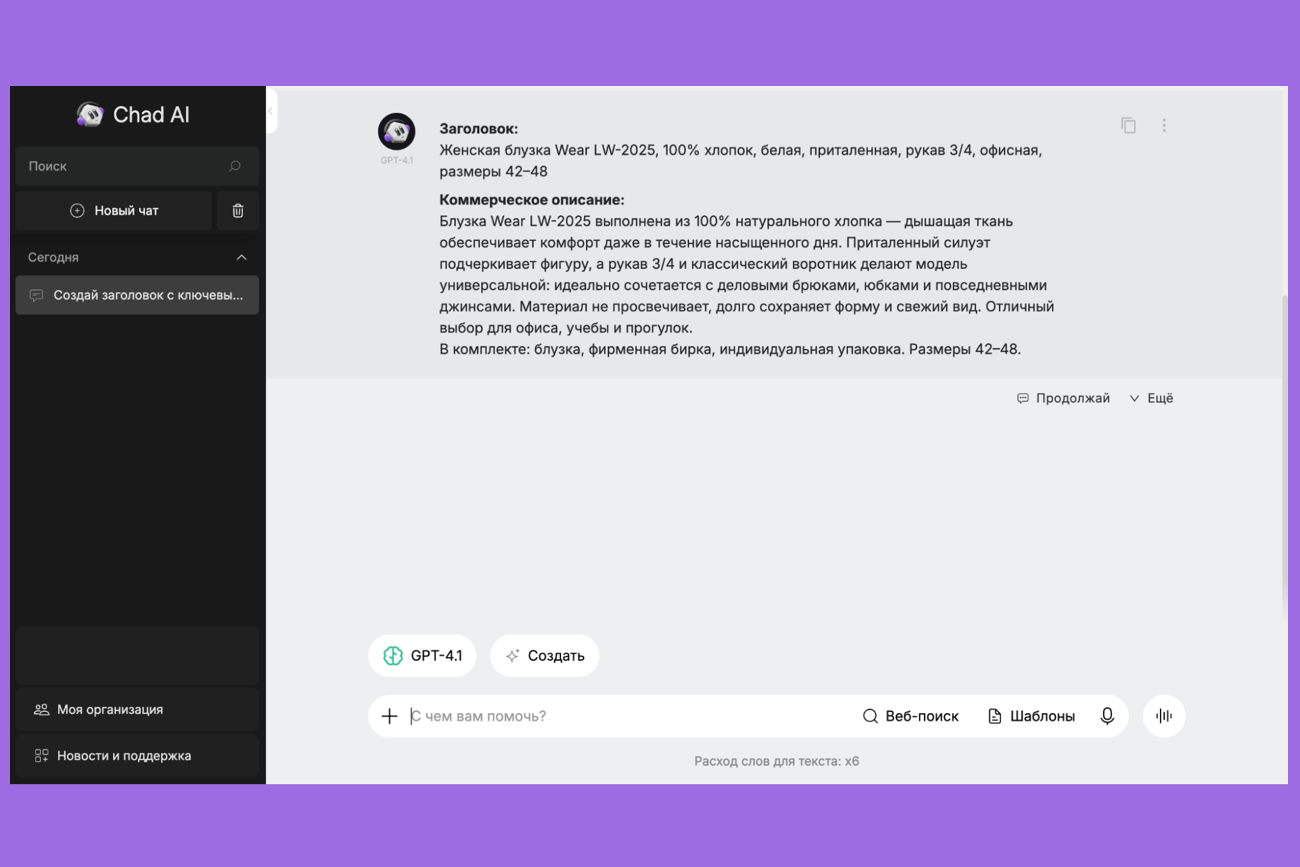Click the microphone icon in input bar
Viewport: 1300px width, 867px height.
pos(1107,716)
